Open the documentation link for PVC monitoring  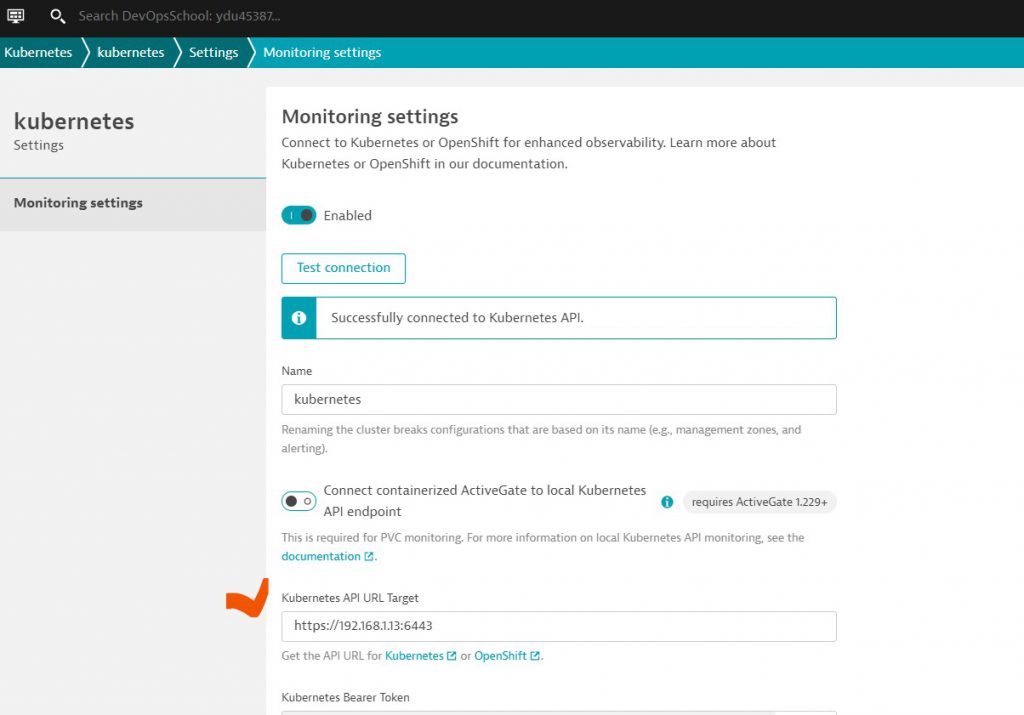(321, 556)
